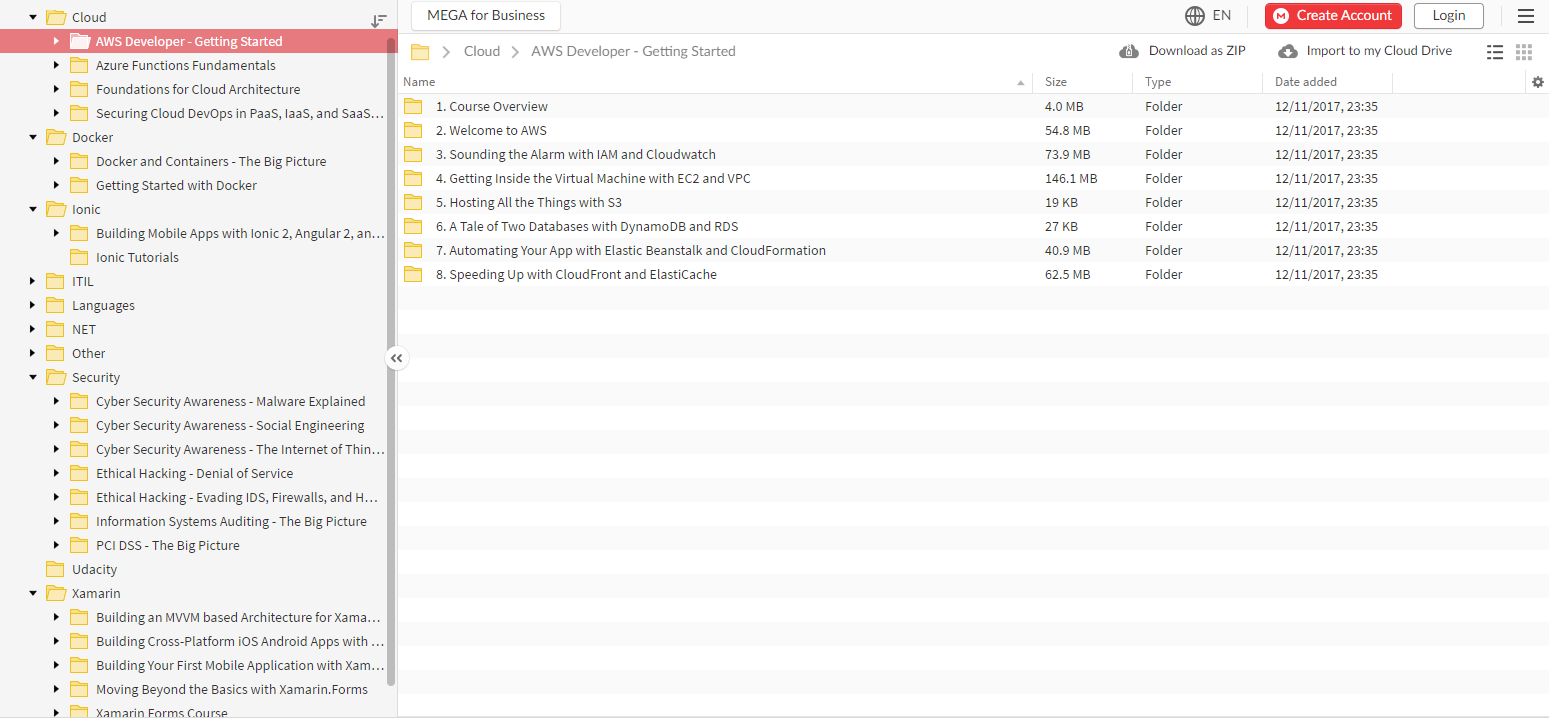Click the left tree panel scrollbar
1549x718 pixels.
[x=391, y=362]
